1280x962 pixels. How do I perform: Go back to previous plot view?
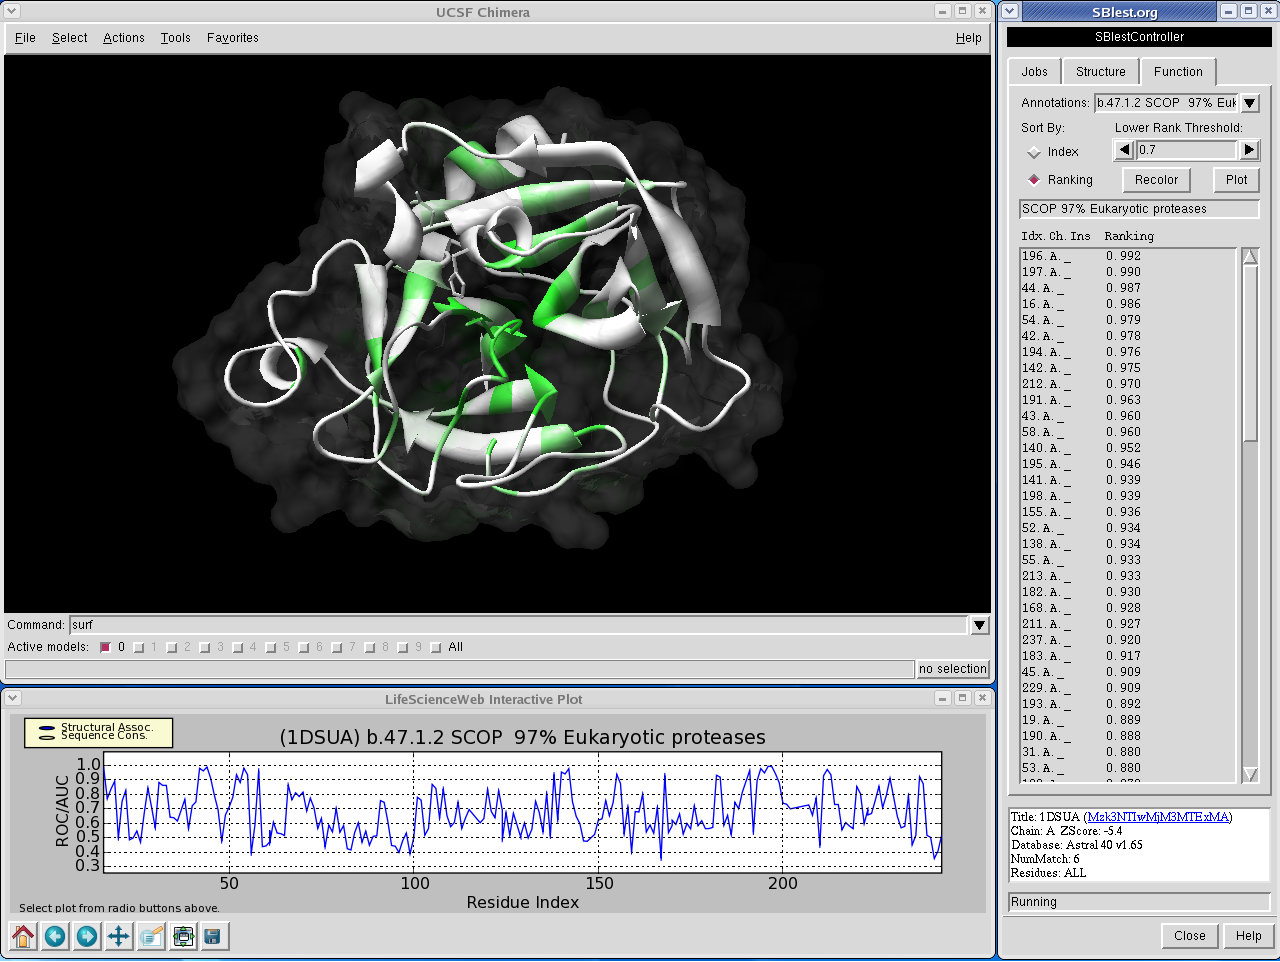55,936
